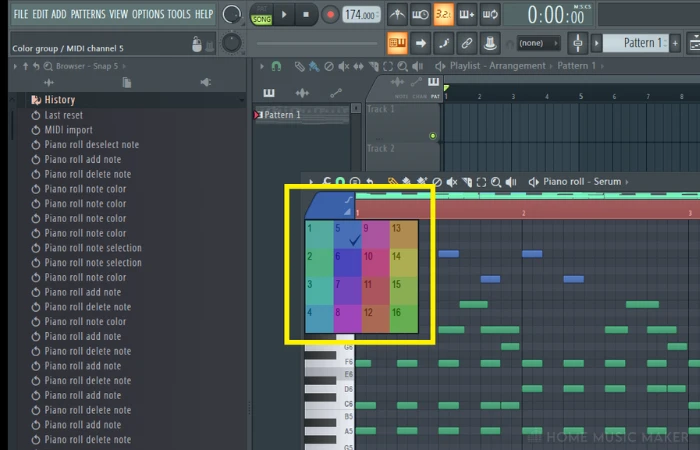
Task: Select Piano roll slice tool
Action: (467, 182)
